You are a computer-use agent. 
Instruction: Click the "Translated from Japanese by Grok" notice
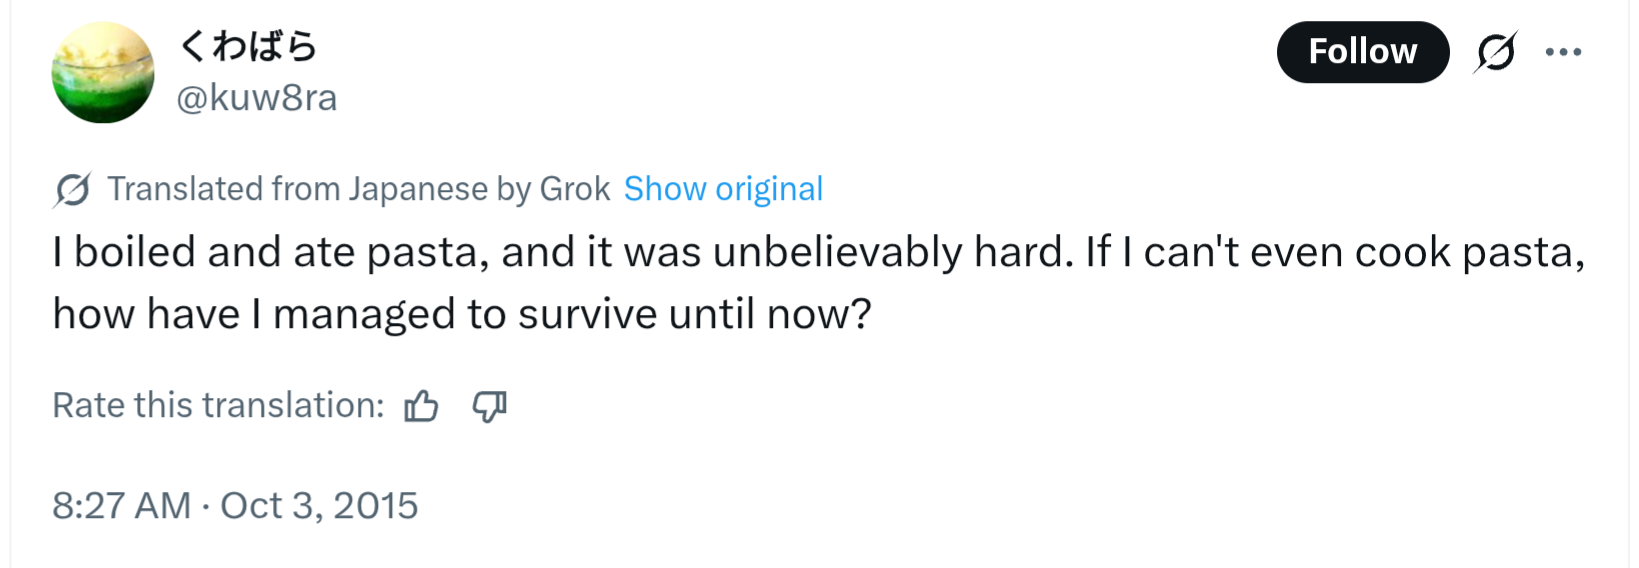(358, 189)
